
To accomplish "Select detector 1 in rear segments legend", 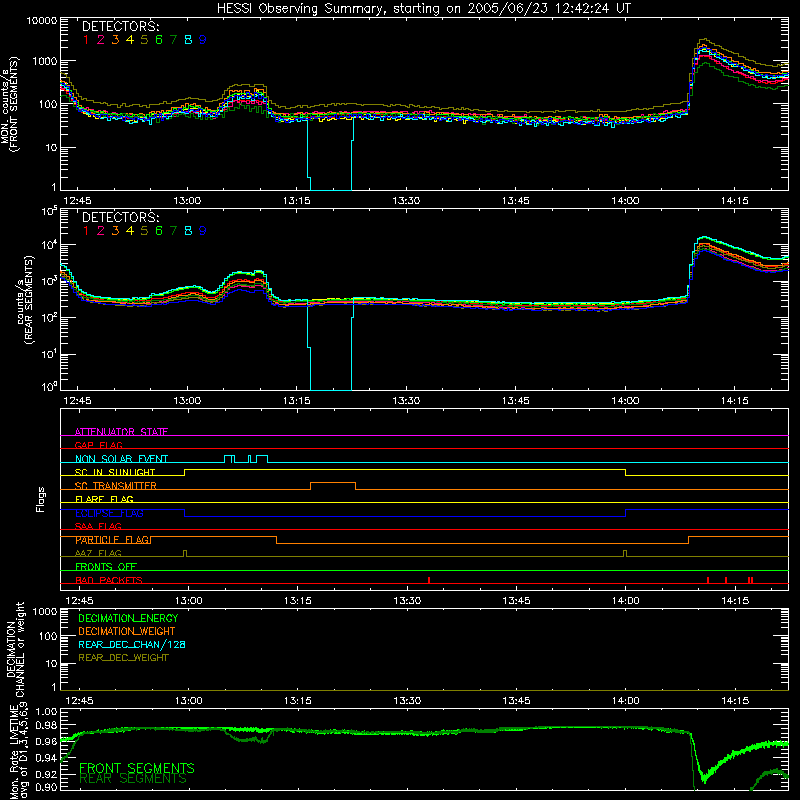I will click(86, 231).
